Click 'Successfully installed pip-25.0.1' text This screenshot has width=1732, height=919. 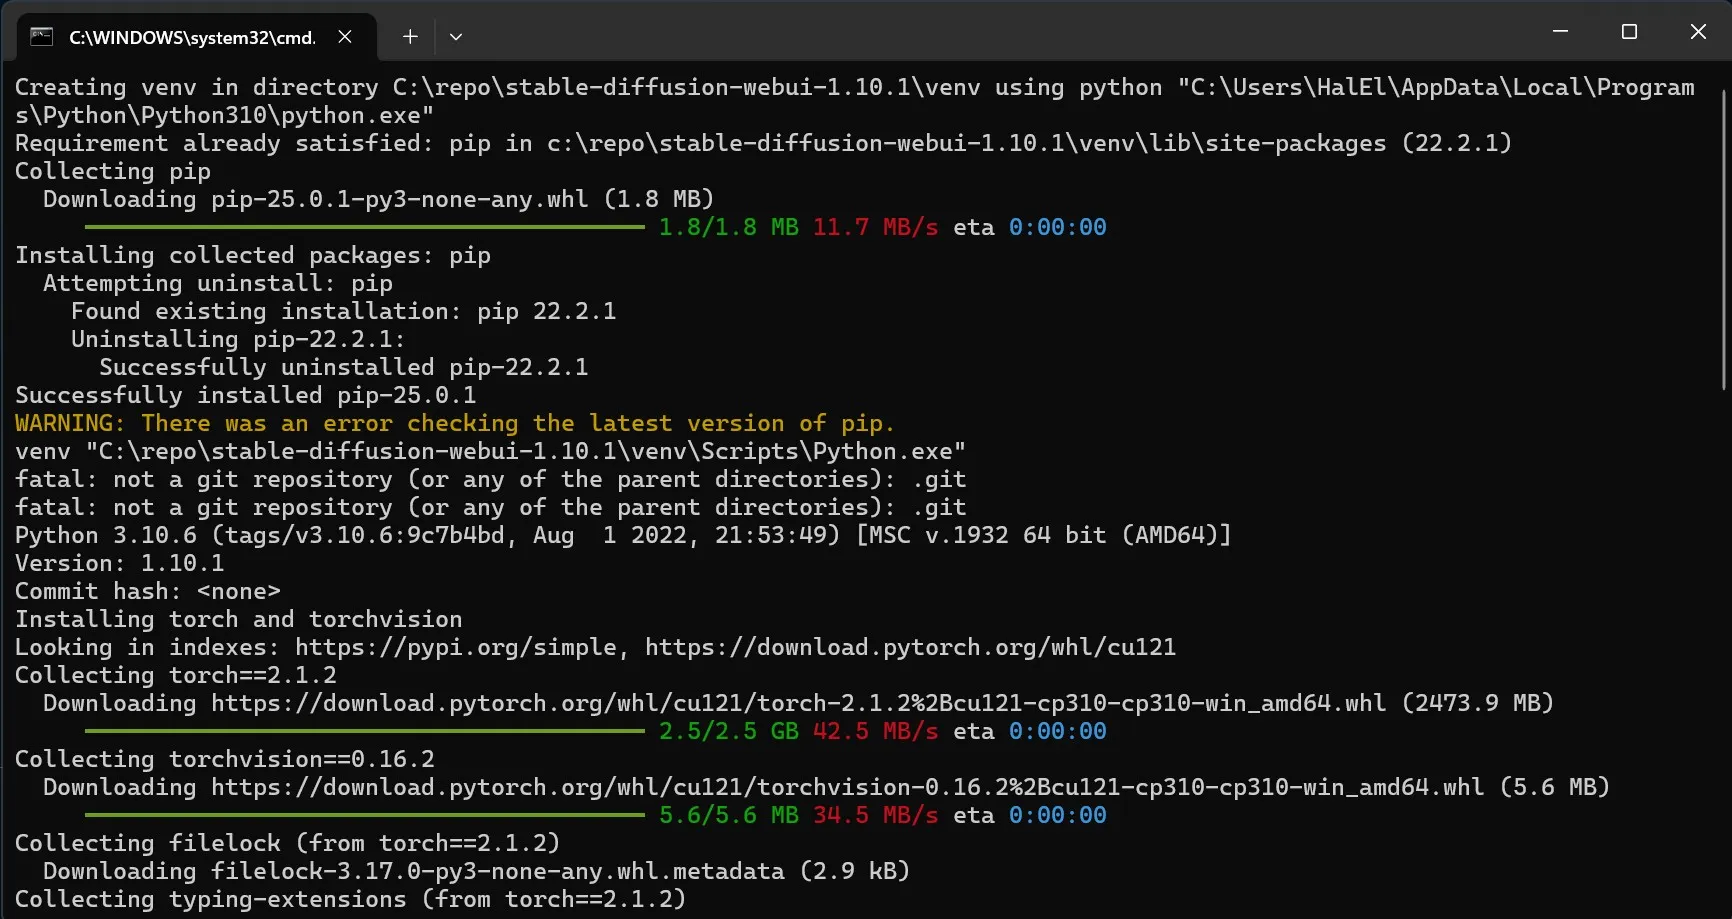pyautogui.click(x=245, y=395)
